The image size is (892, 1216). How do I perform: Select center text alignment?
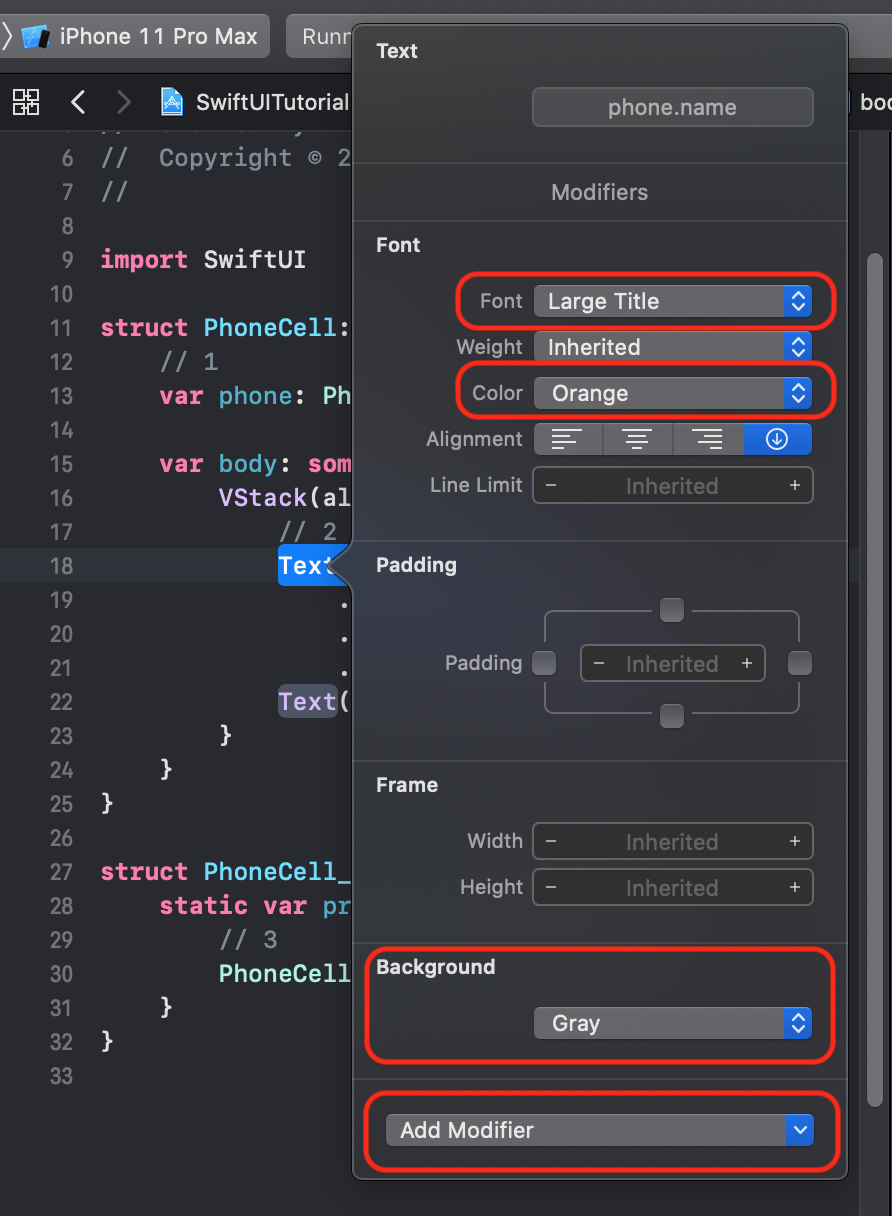click(x=637, y=439)
